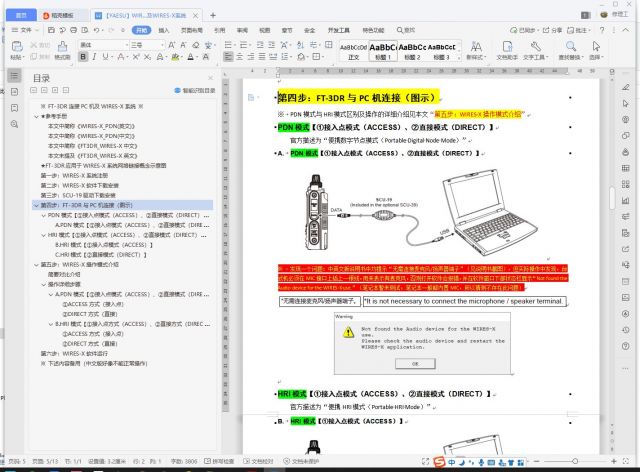Image resolution: width=640 pixels, height=472 pixels.
Task: Click the search magnifier sidebar icon
Action: click(14, 124)
